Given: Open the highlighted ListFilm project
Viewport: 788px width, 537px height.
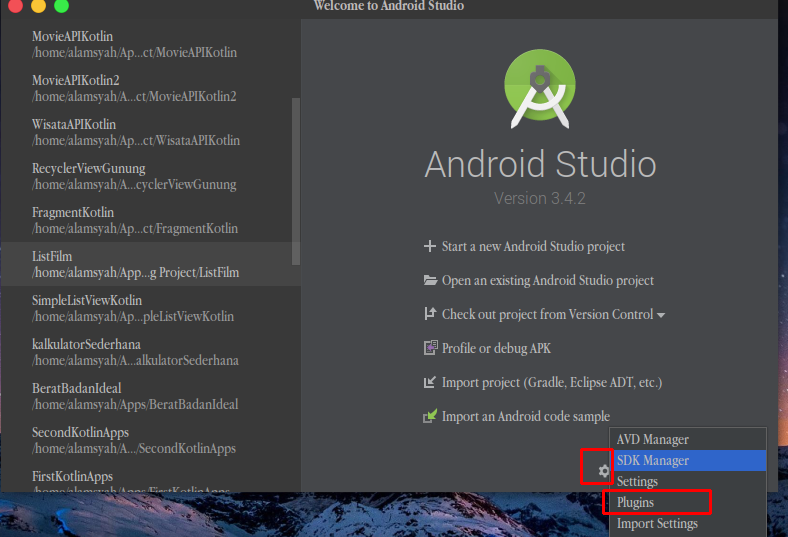Looking at the screenshot, I should (151, 264).
